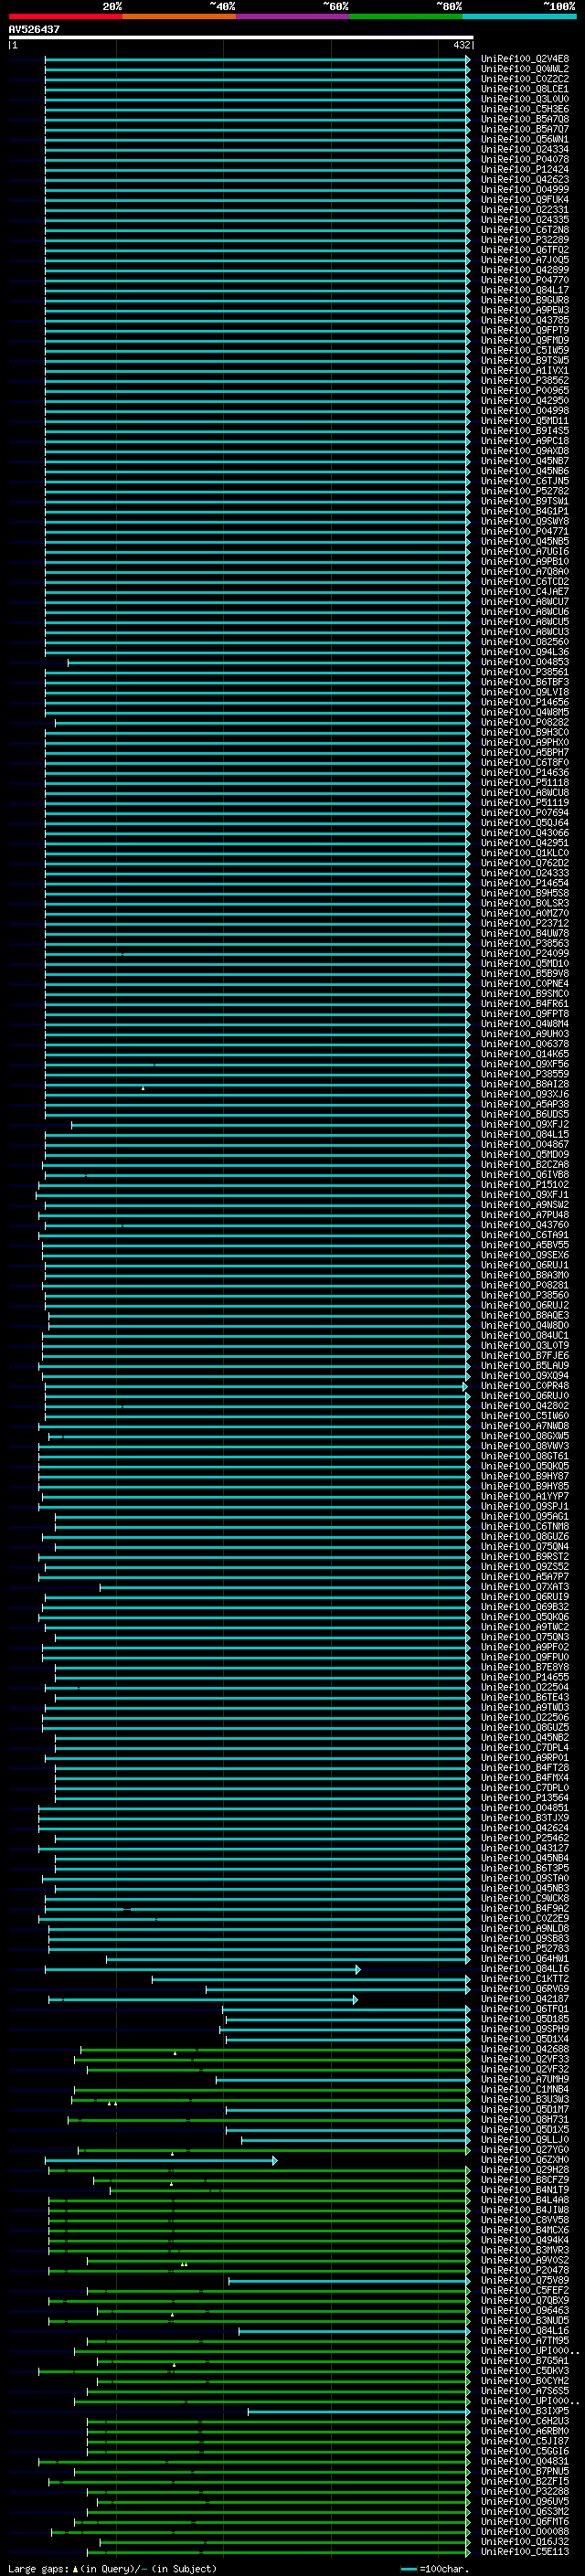Select hit label UniRef100_Q96UV5

tap(525, 2501)
